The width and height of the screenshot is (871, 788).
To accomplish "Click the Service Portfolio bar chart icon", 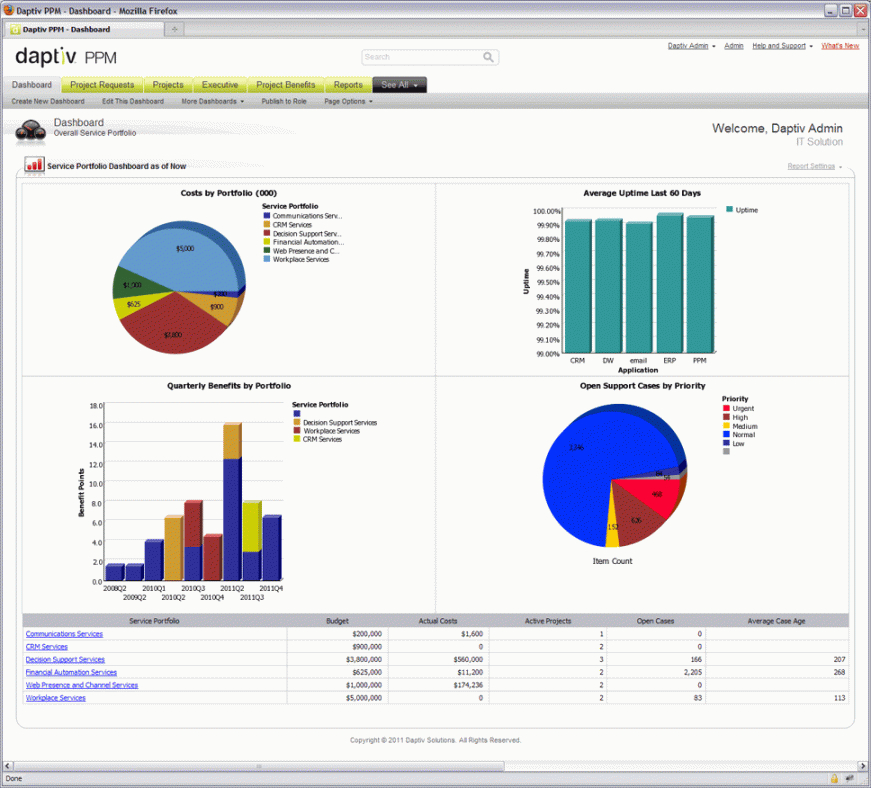I will 35,165.
